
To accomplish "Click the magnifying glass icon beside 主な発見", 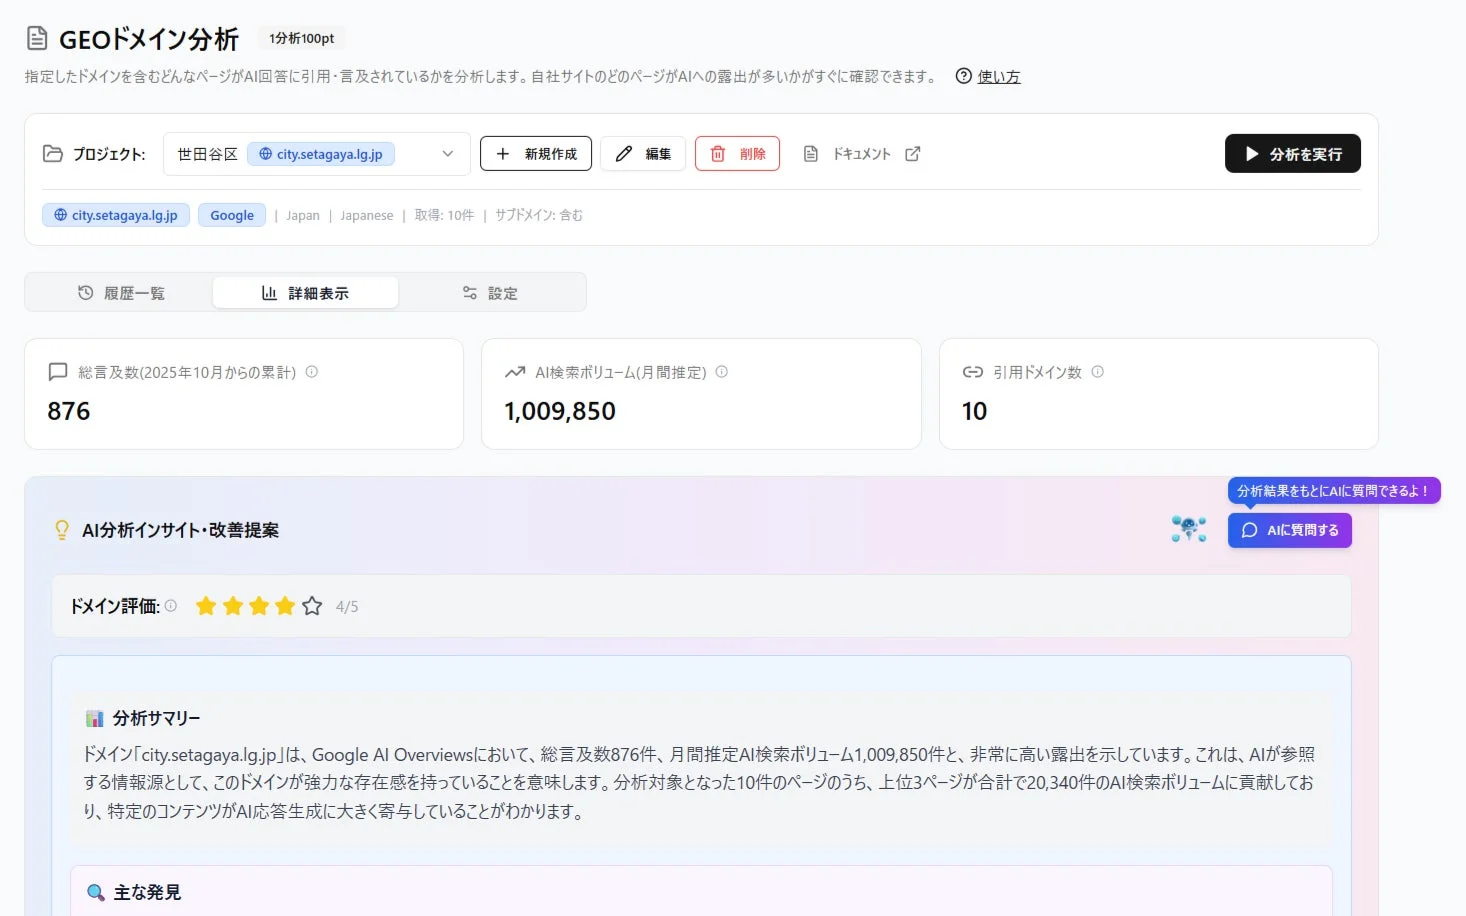I will (95, 891).
